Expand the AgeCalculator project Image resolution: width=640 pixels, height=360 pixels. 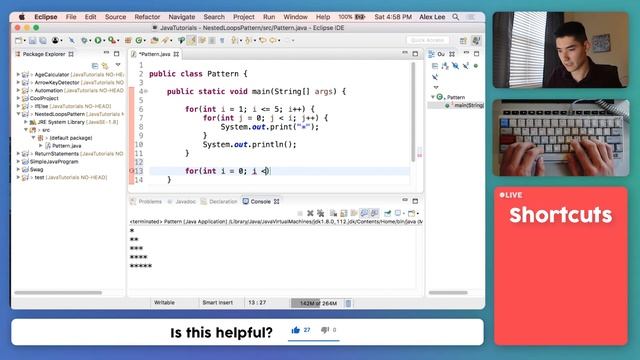tap(18, 75)
